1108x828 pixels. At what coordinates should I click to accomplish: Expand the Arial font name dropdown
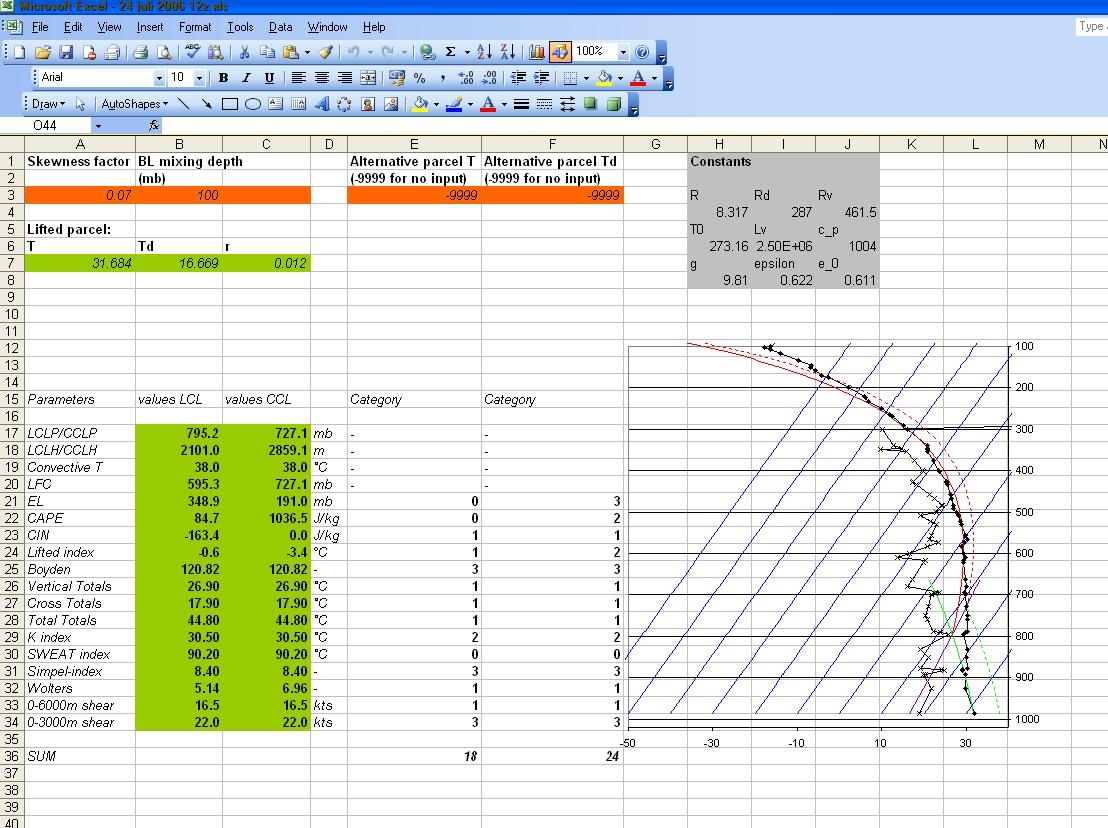point(159,78)
